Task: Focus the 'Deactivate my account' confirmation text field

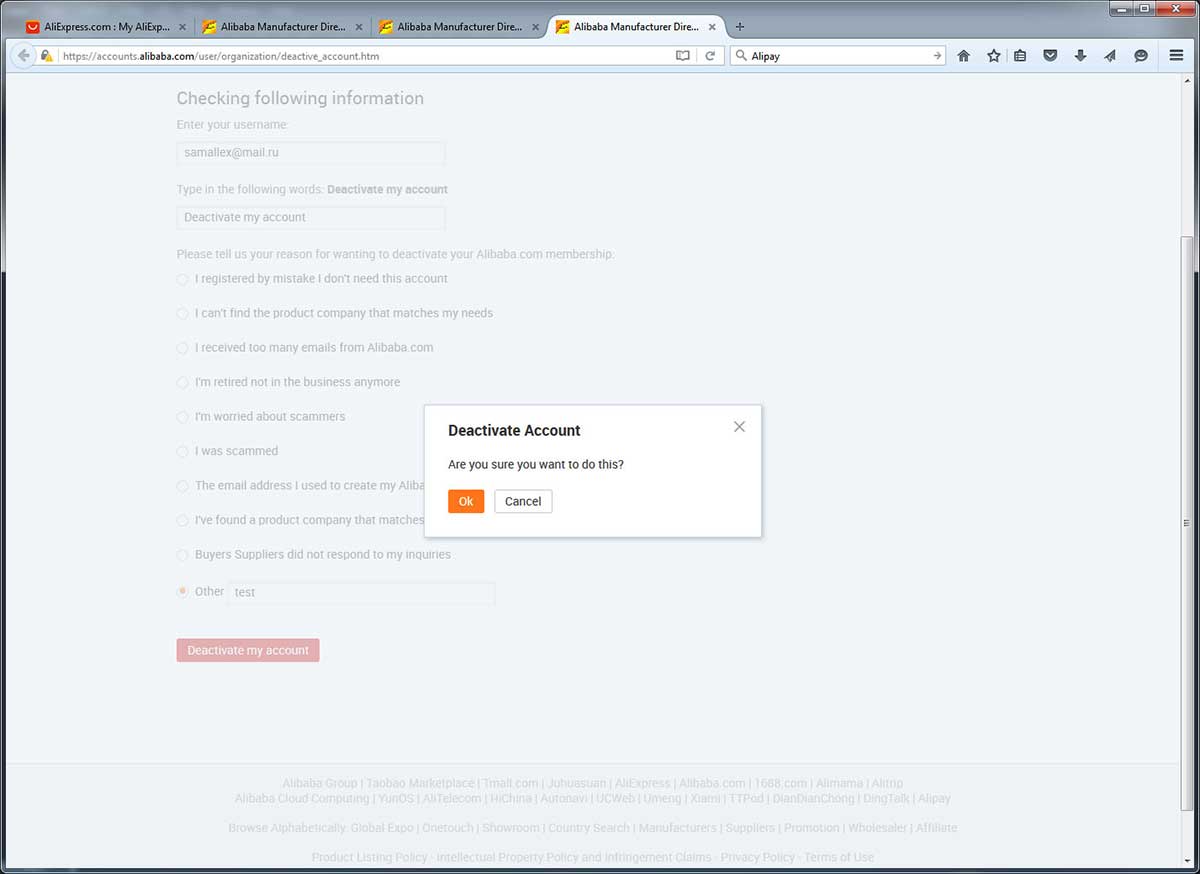Action: [x=311, y=217]
